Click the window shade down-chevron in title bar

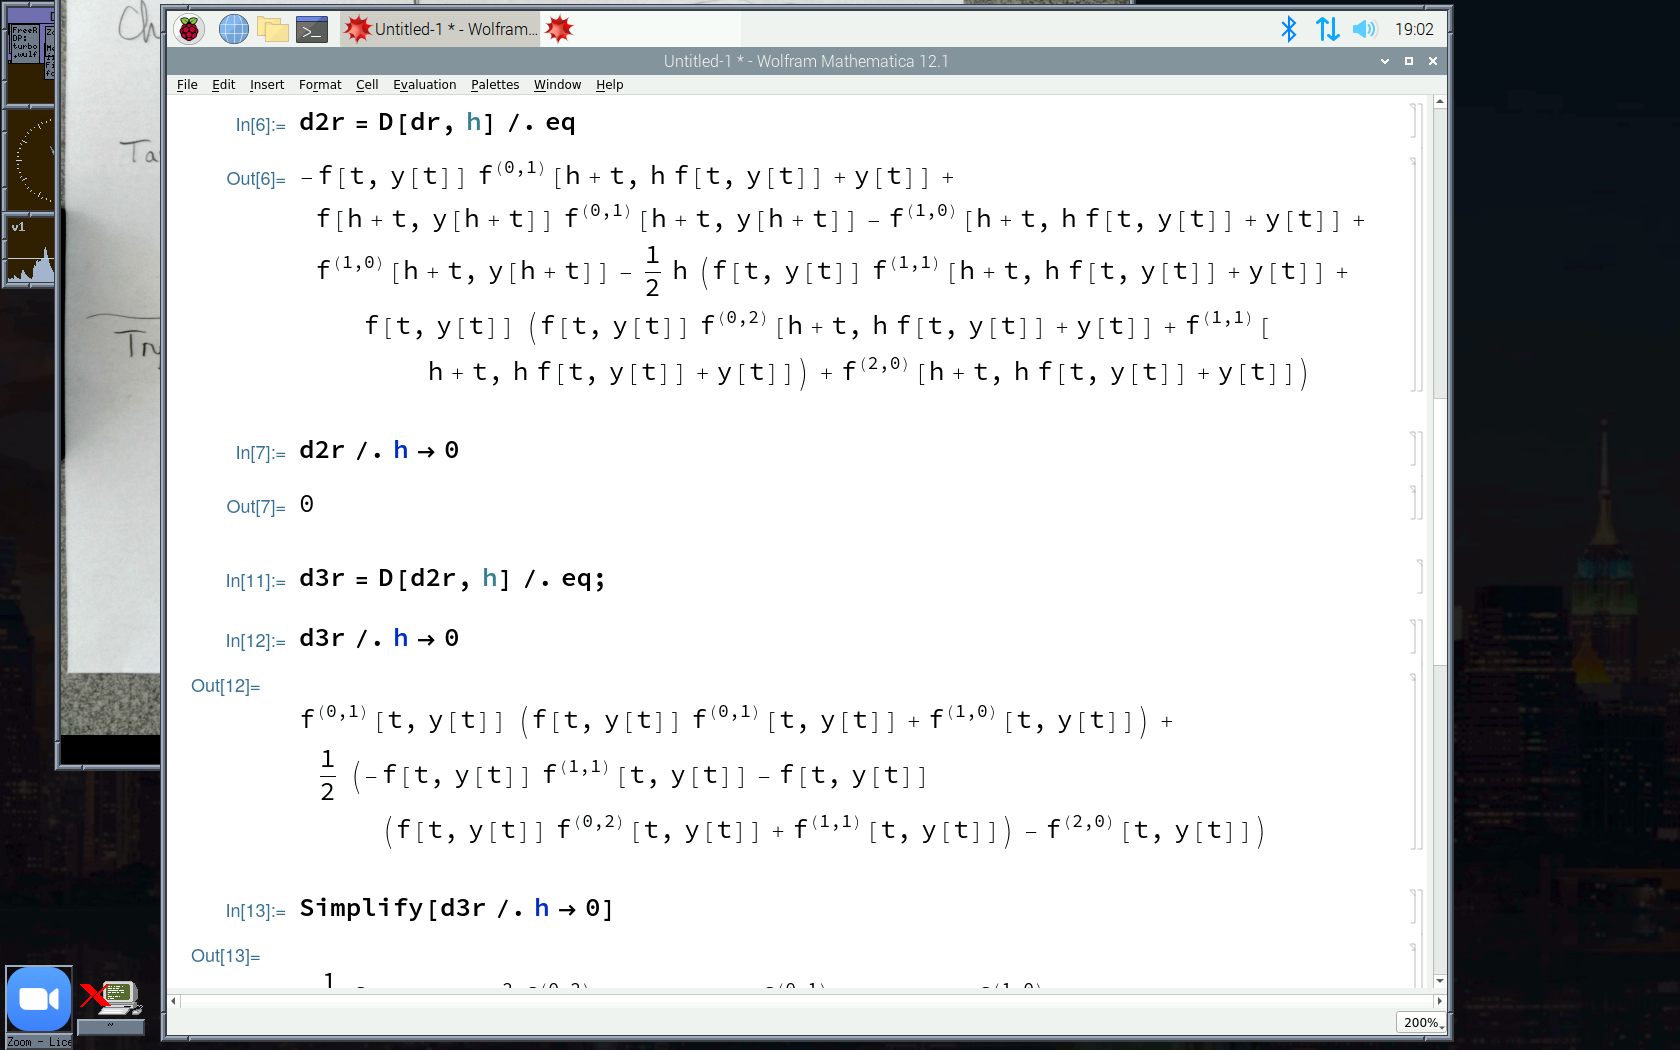1385,61
